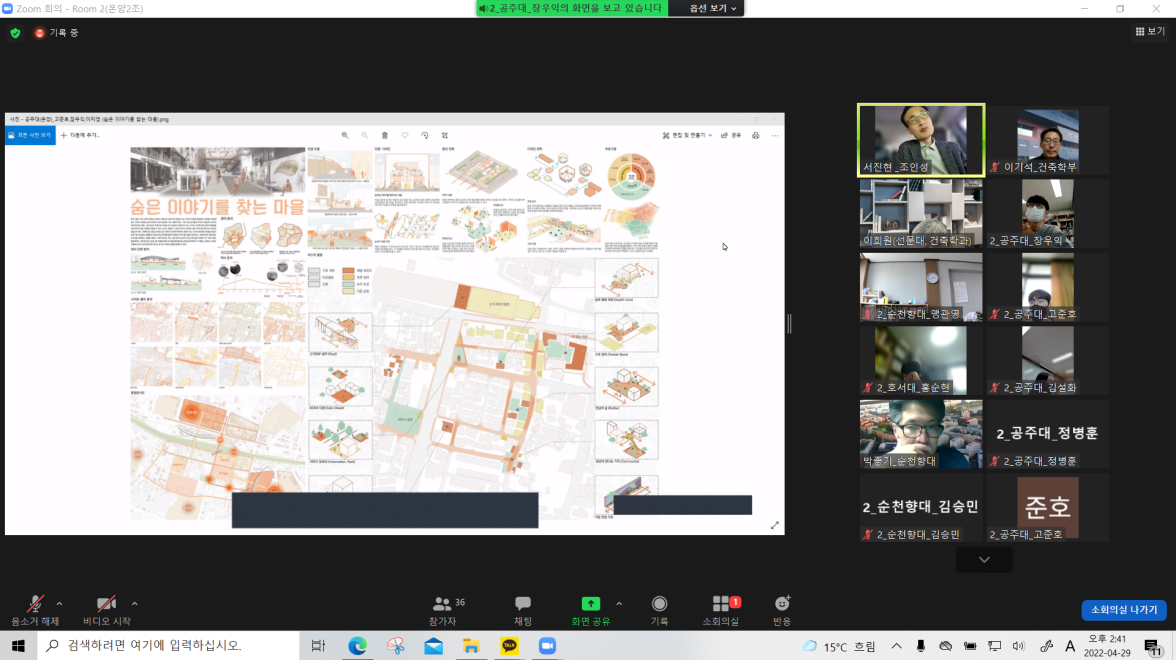Unmute the microphone (음소거 해제)
Image resolution: width=1176 pixels, height=660 pixels.
click(x=36, y=609)
